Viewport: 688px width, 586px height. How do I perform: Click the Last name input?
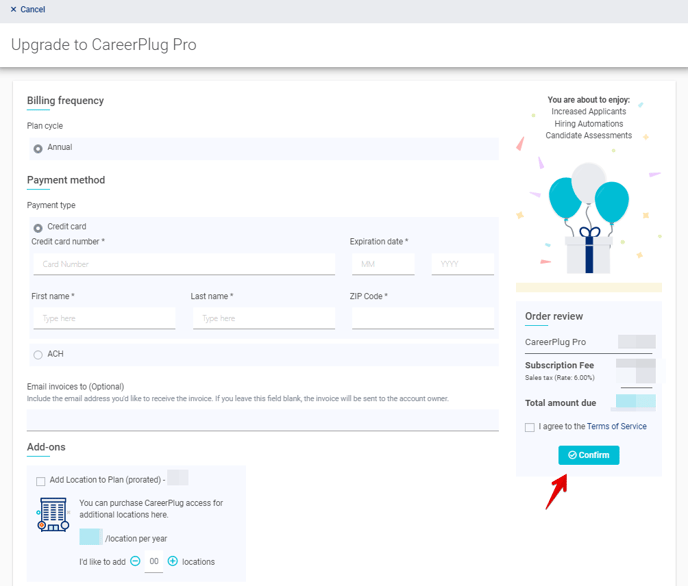tap(264, 318)
